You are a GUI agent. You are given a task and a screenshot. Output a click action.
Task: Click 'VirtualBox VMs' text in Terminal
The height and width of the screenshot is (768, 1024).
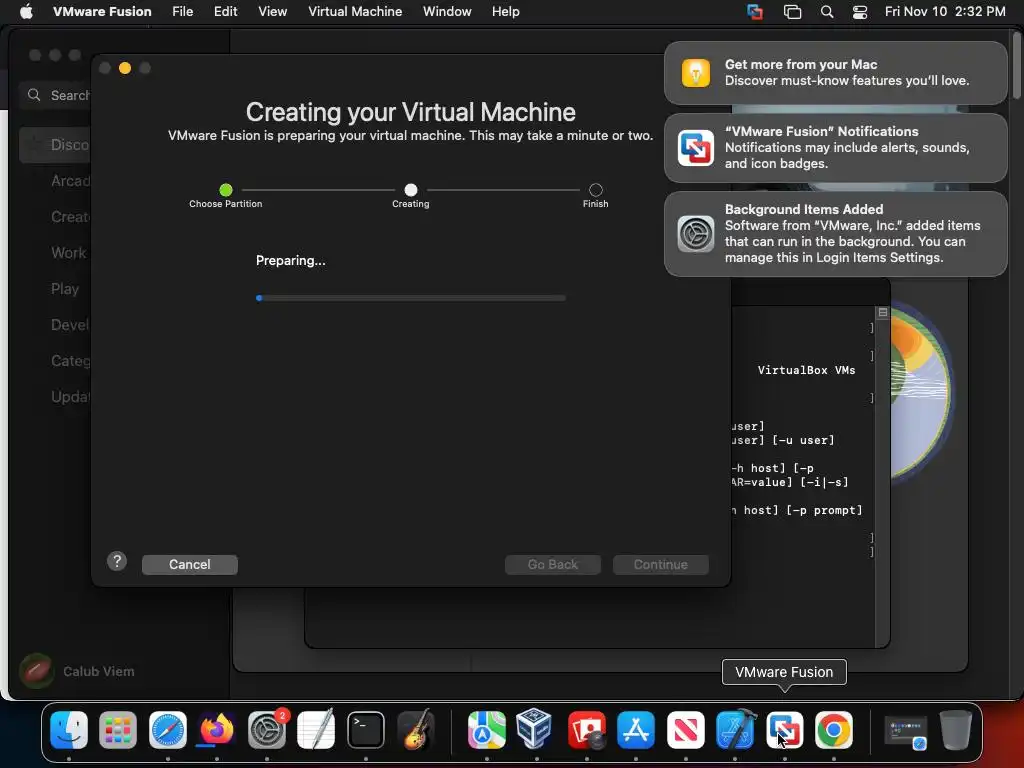(x=806, y=370)
